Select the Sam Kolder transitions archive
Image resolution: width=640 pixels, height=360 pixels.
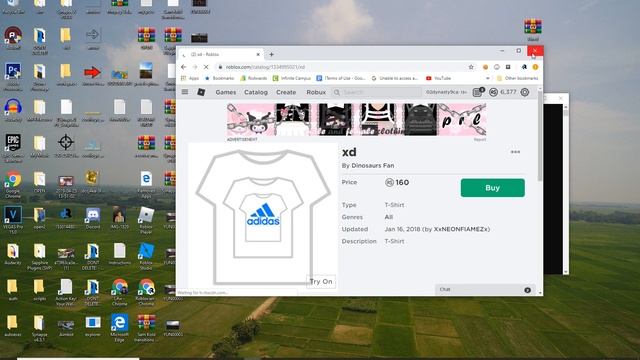[146, 328]
